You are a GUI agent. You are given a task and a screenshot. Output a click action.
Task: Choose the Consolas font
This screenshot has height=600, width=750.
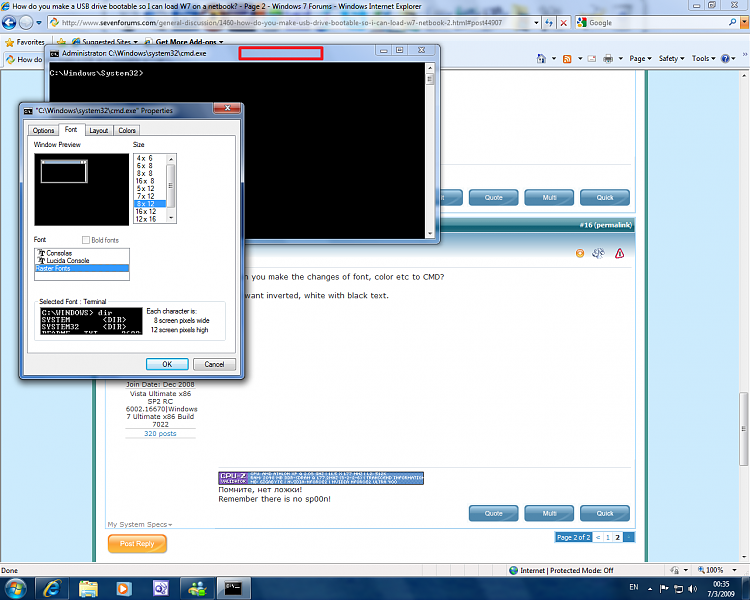point(59,253)
